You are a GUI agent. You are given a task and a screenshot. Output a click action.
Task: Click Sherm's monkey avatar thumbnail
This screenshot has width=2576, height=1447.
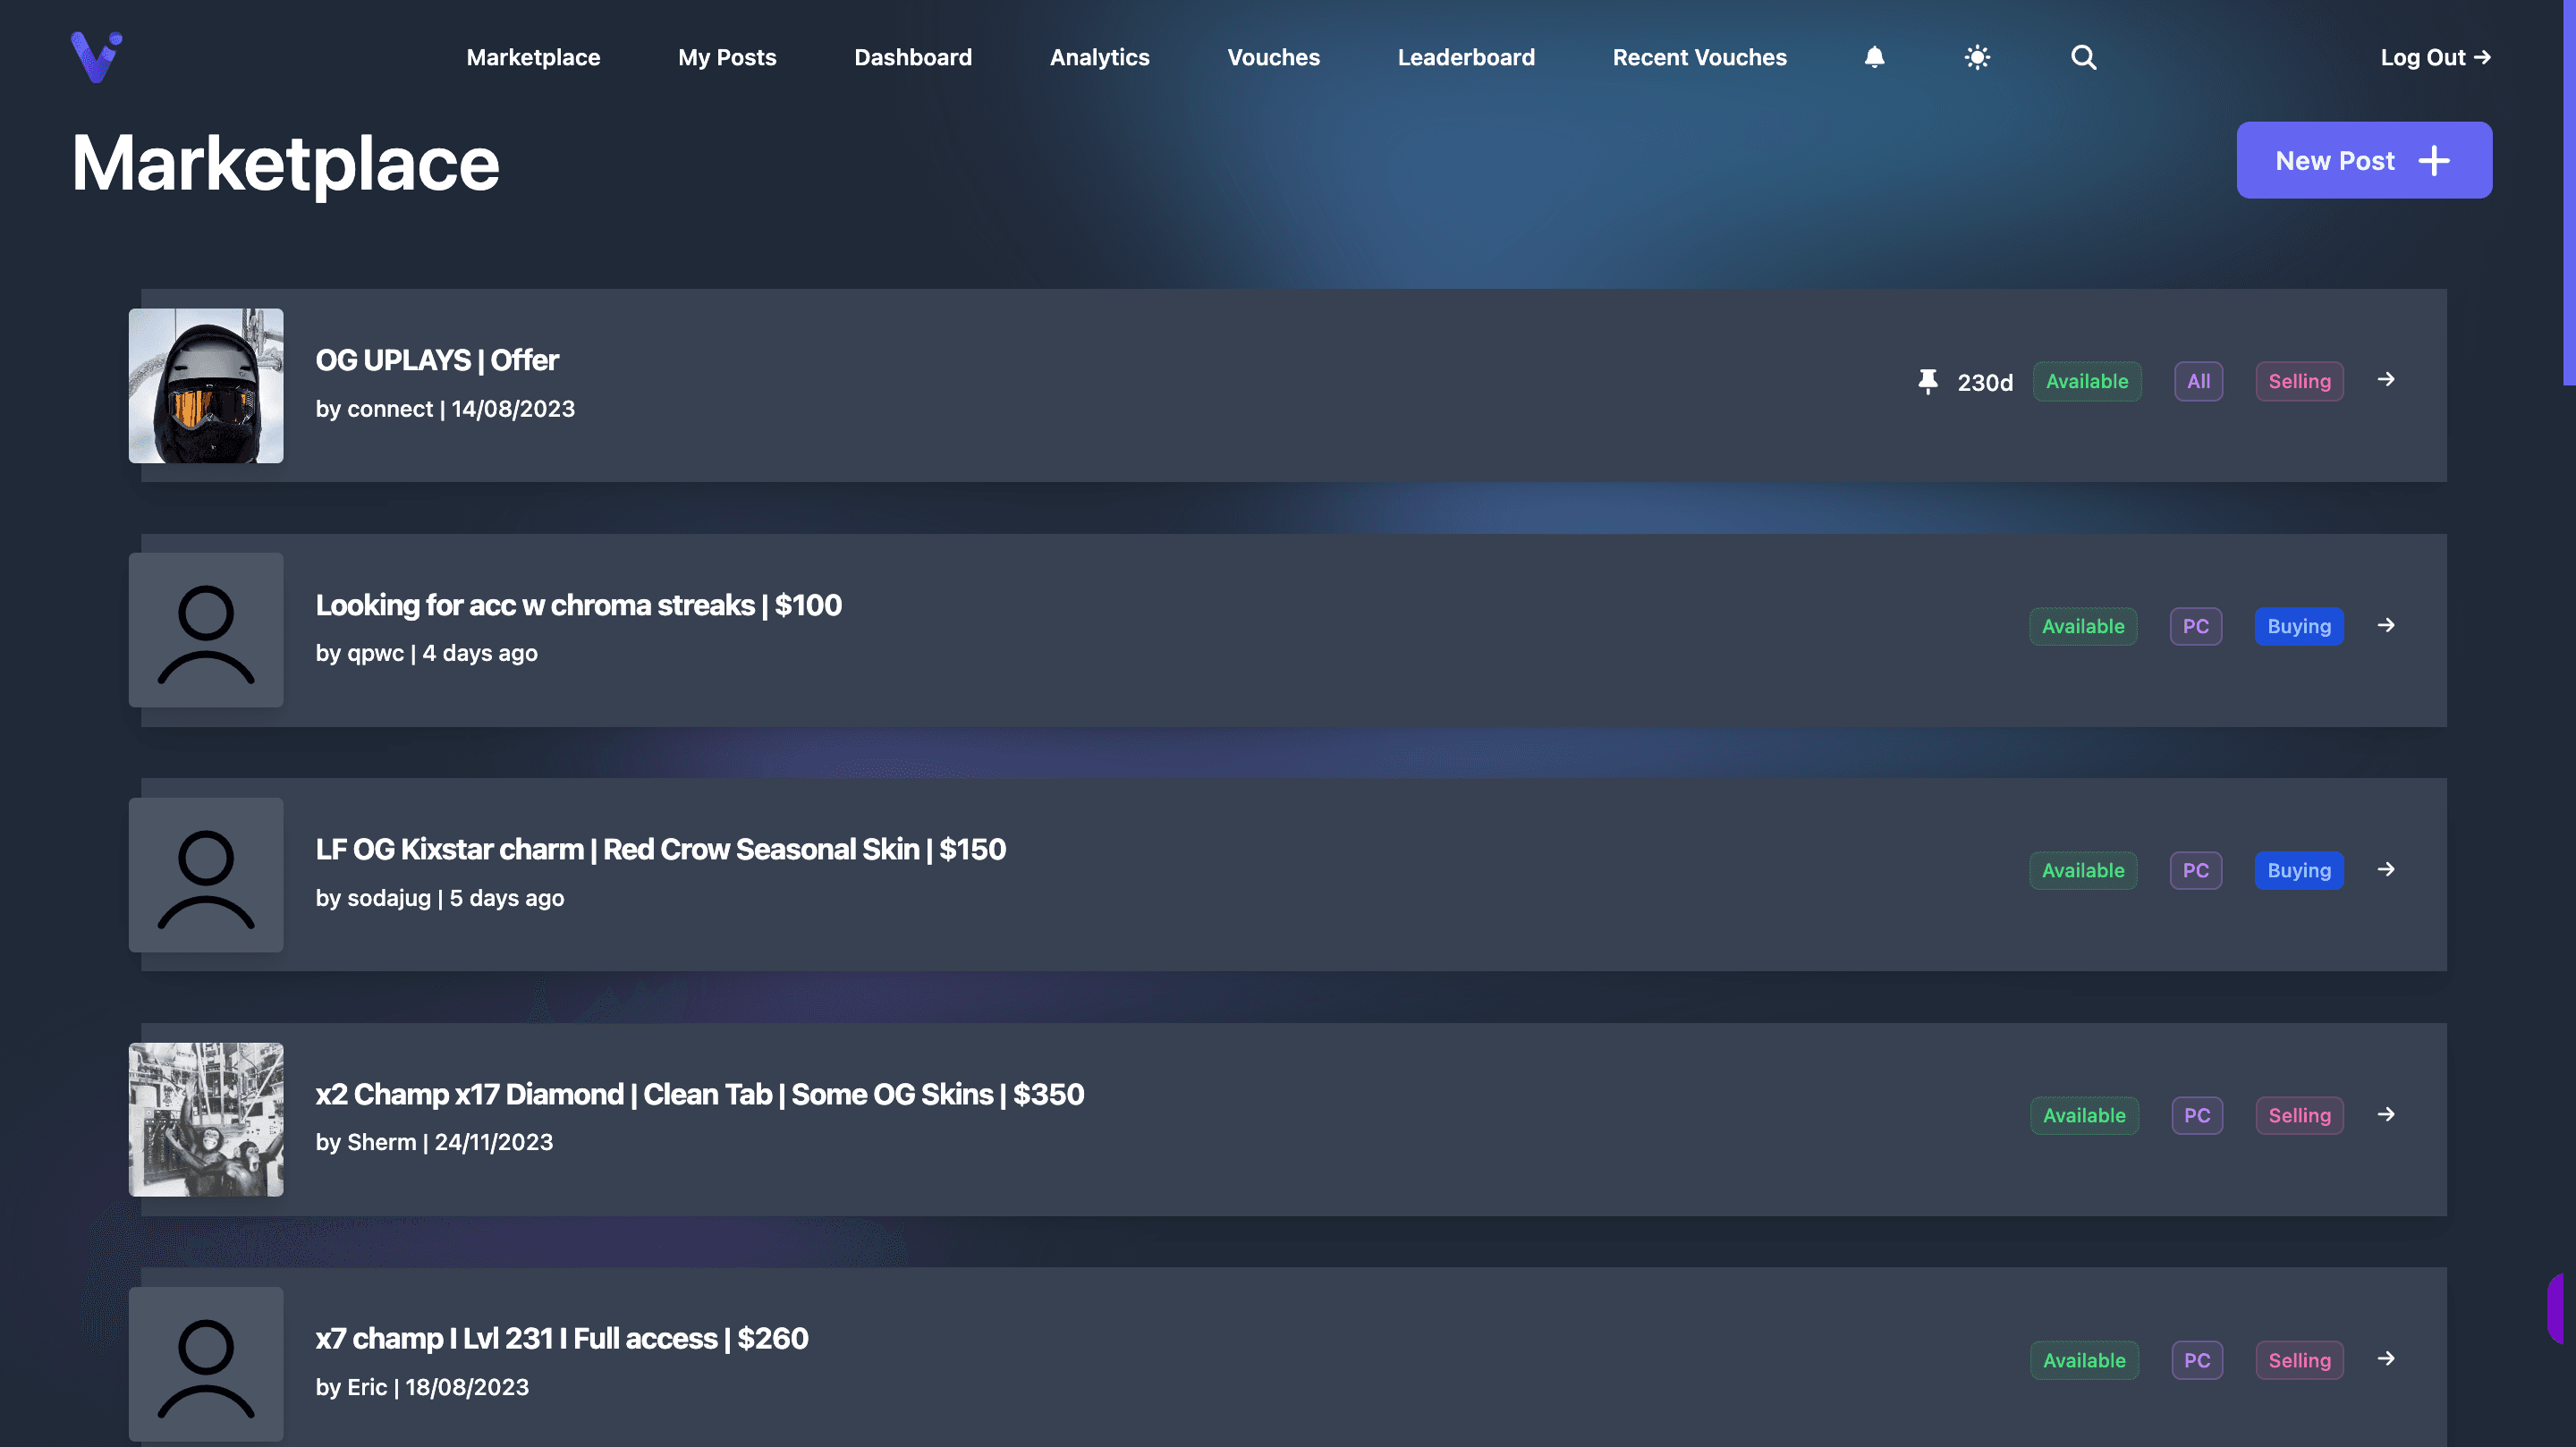[x=206, y=1119]
